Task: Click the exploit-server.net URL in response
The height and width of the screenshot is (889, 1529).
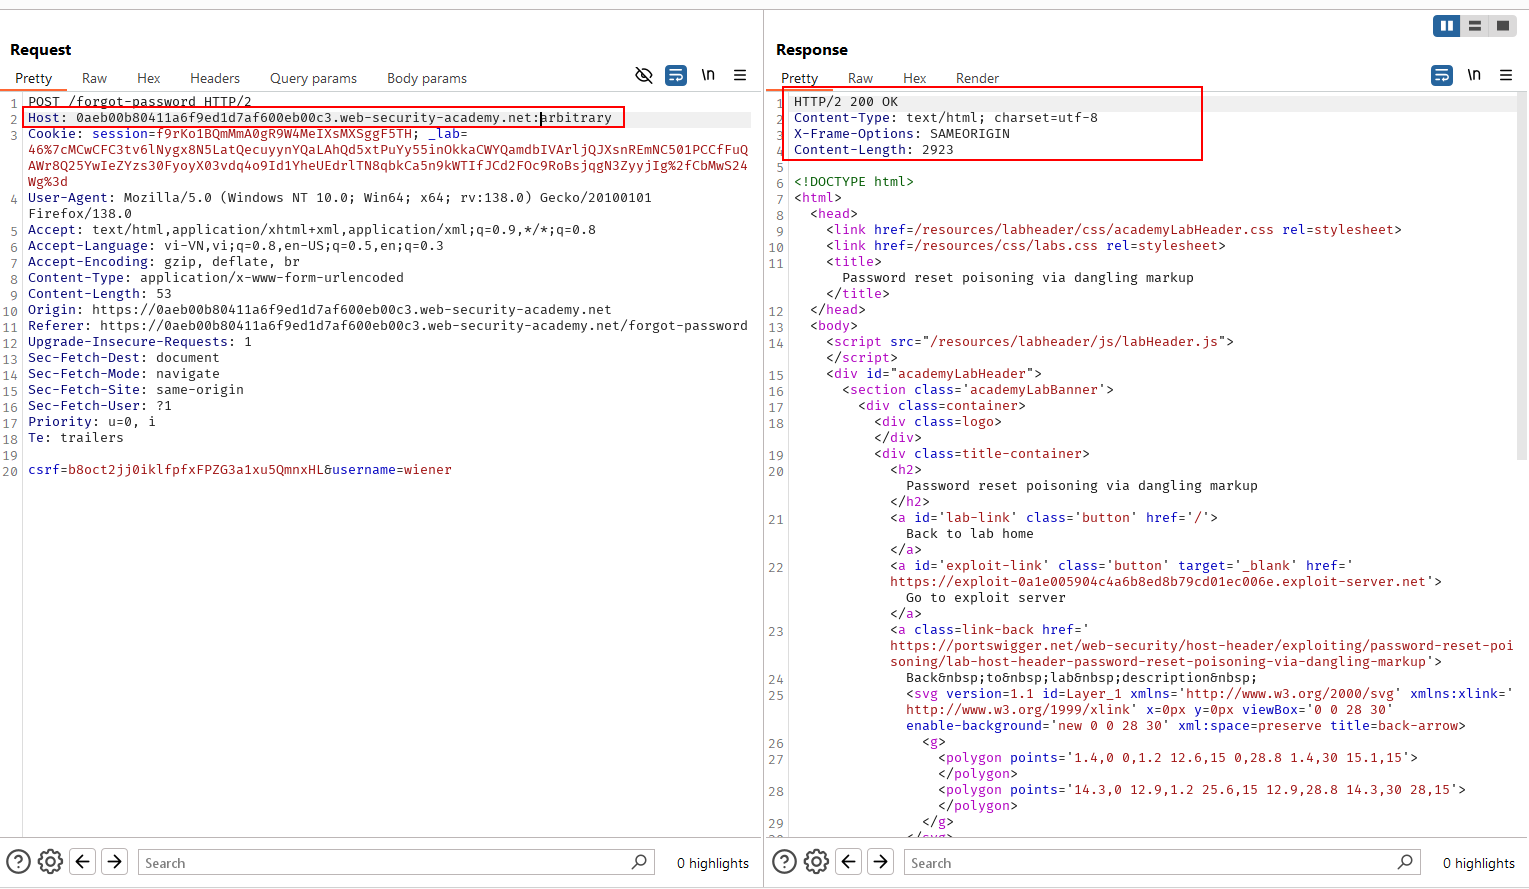Action: coord(1158,582)
